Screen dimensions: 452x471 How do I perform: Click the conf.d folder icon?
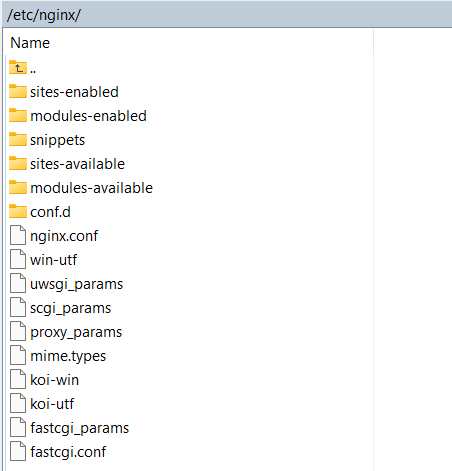18,212
